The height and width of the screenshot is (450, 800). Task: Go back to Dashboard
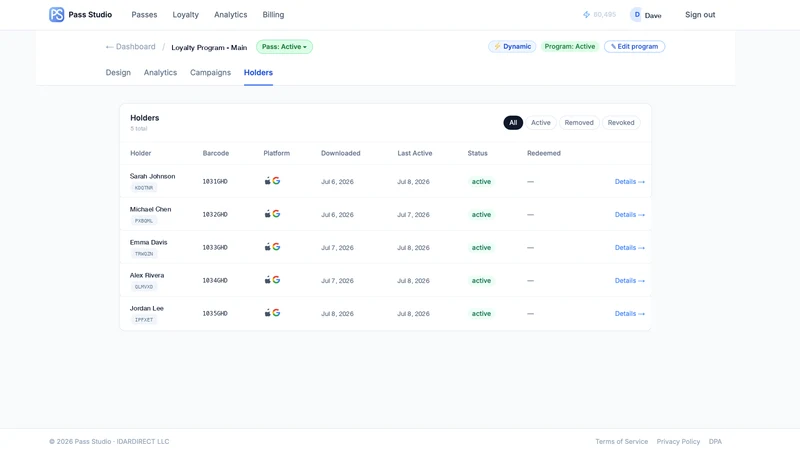(130, 46)
